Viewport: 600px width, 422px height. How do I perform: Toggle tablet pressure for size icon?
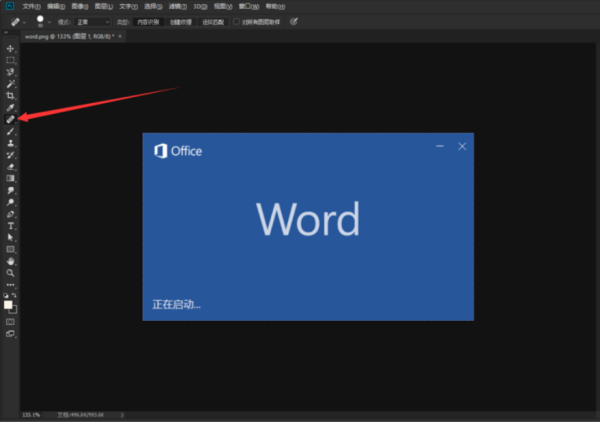293,21
